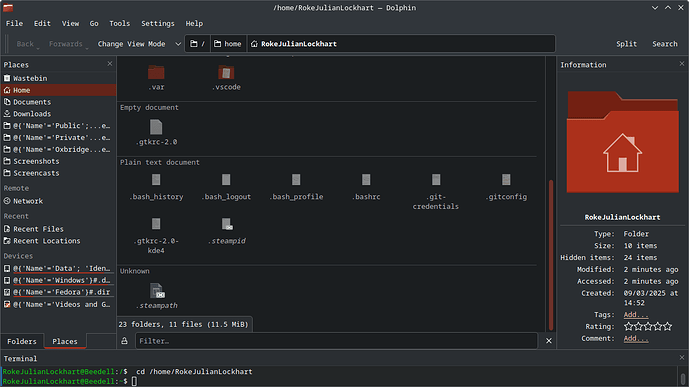The width and height of the screenshot is (689, 387).
Task: Open the View menu
Action: click(x=70, y=24)
